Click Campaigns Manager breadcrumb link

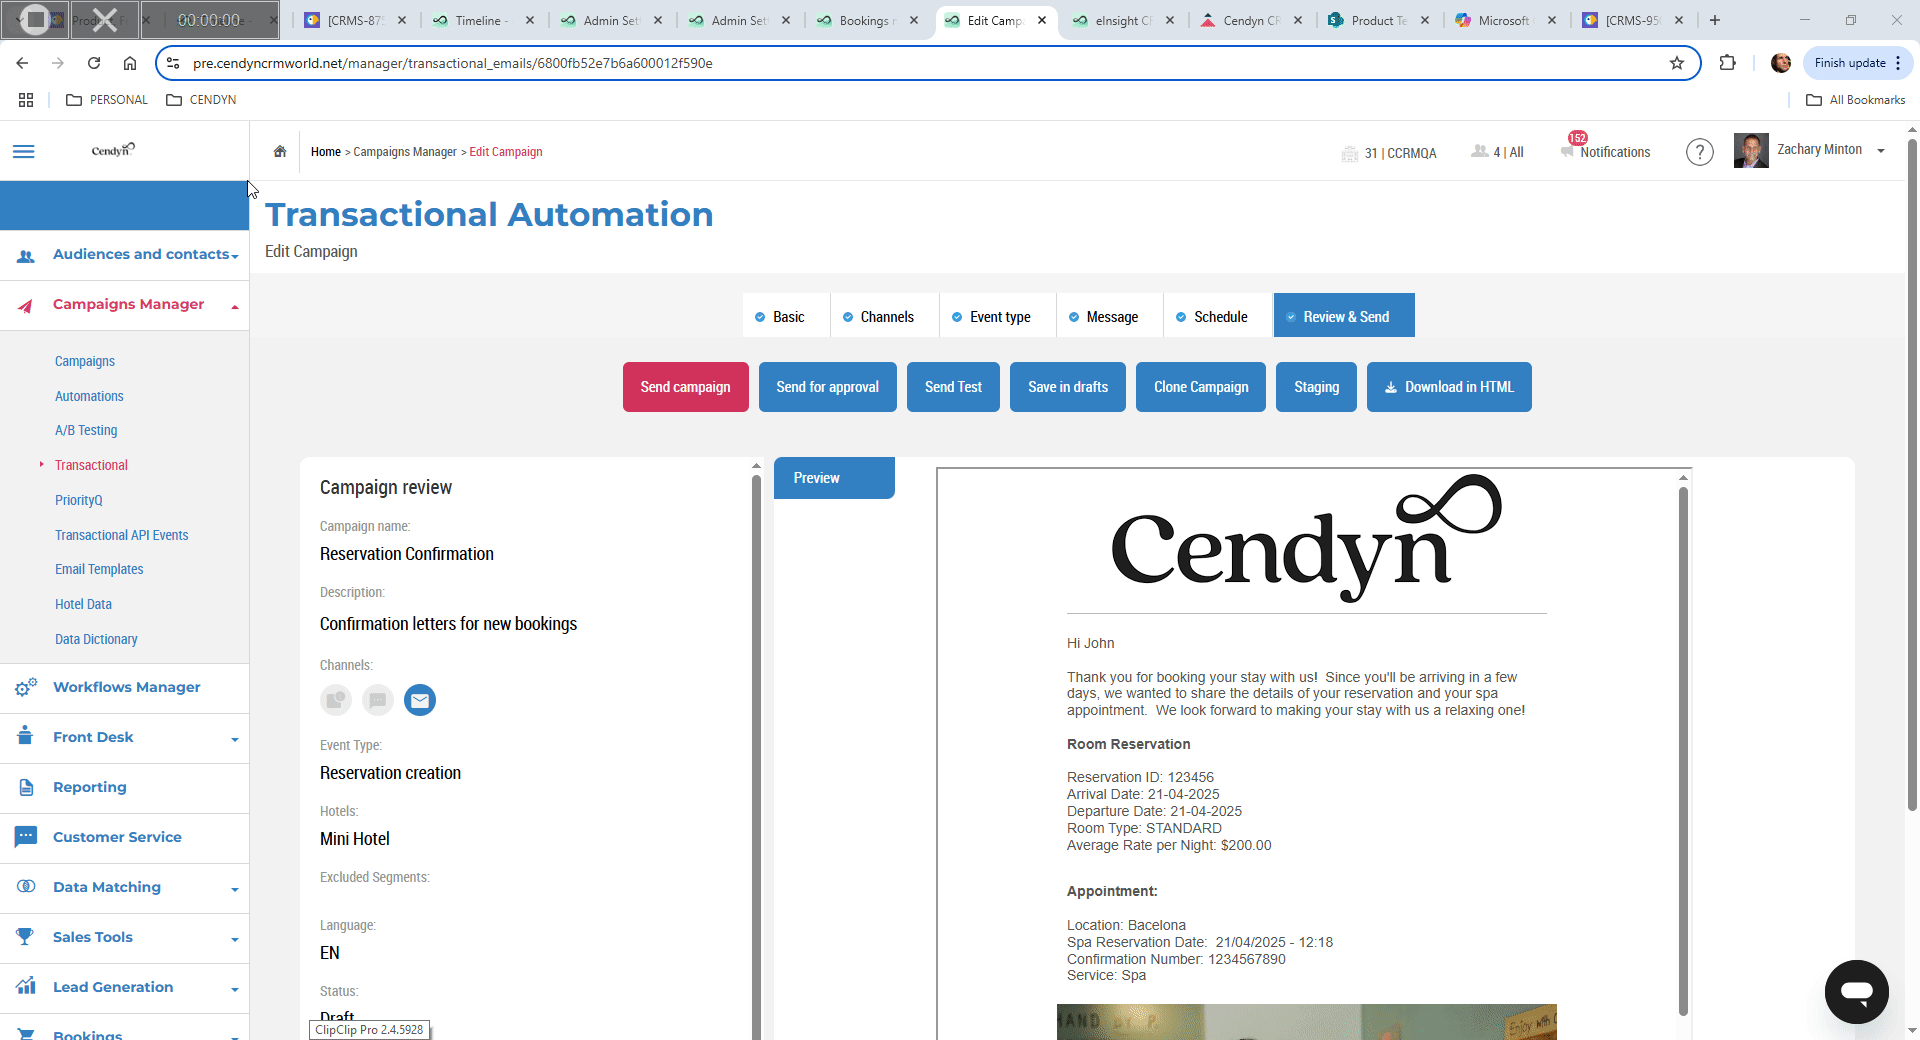[x=405, y=152]
